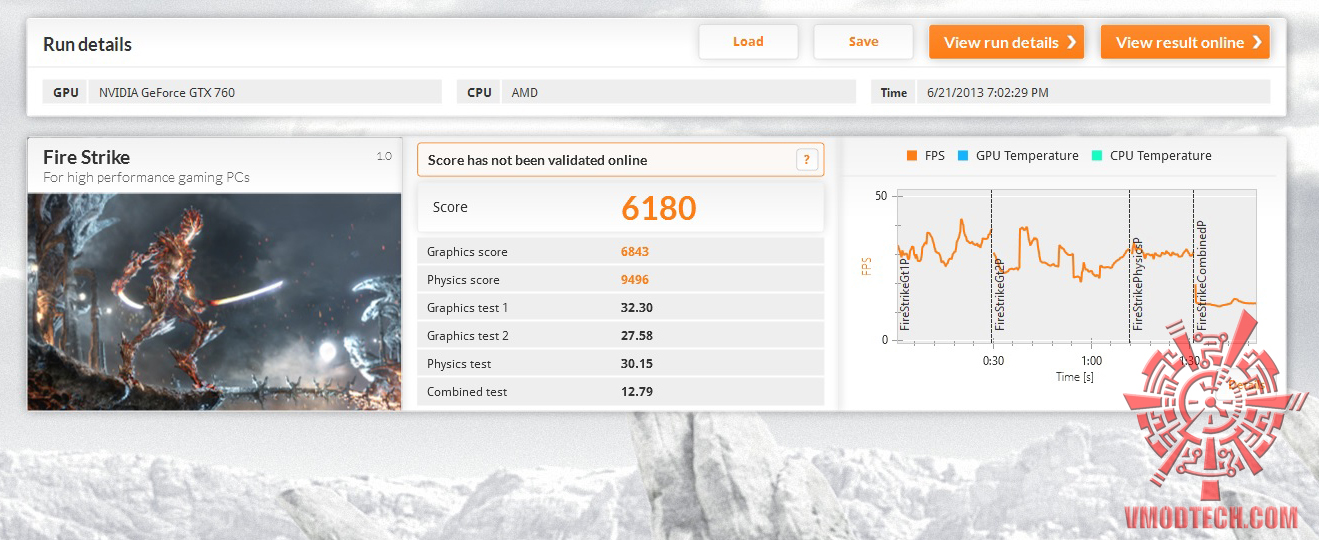Click Graphics test 1 value 32.30
Image resolution: width=1319 pixels, height=540 pixels.
click(x=637, y=308)
